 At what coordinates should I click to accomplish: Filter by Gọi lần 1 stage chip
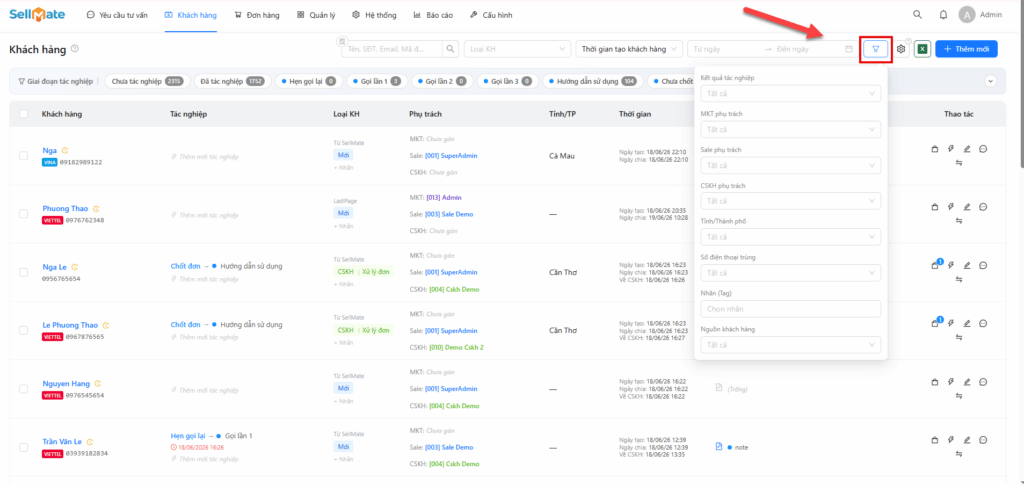coord(377,82)
